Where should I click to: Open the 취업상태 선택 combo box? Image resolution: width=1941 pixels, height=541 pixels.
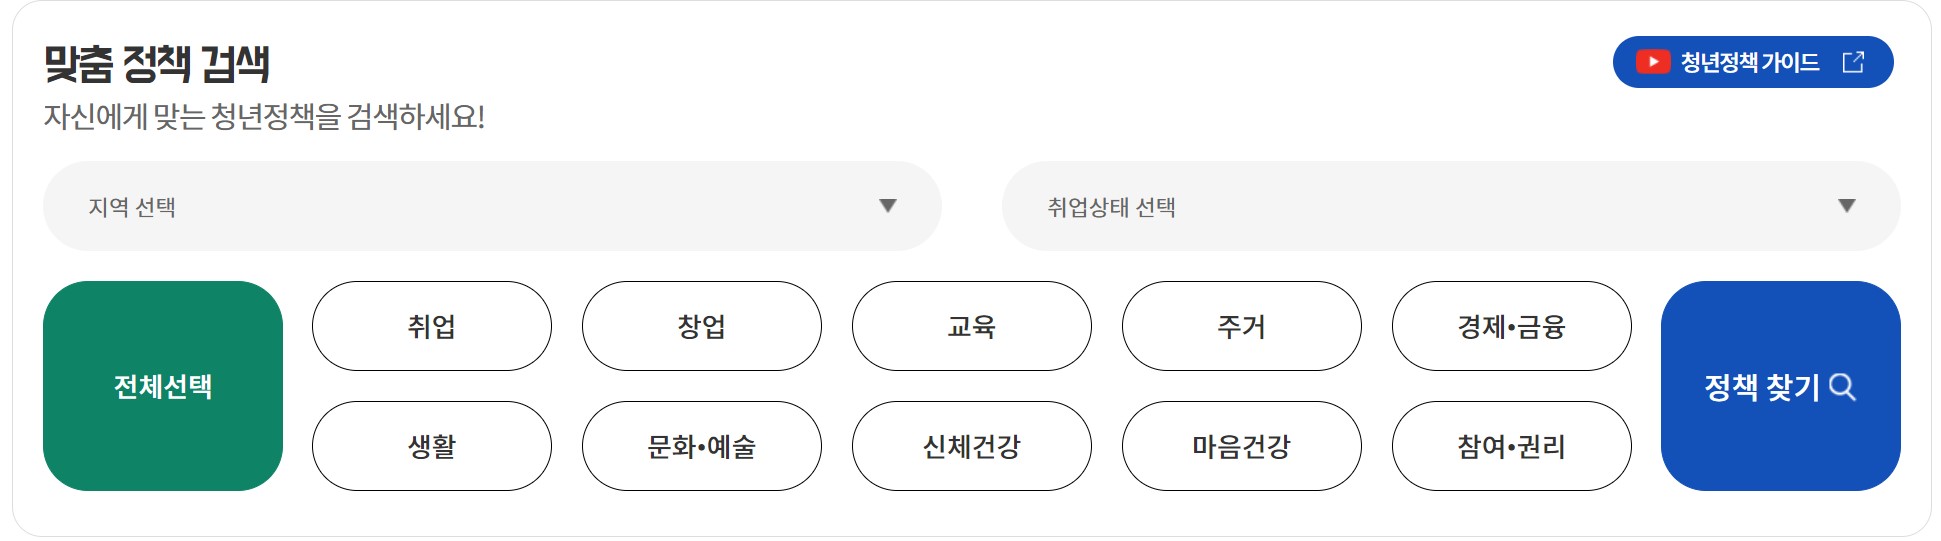tap(1451, 206)
